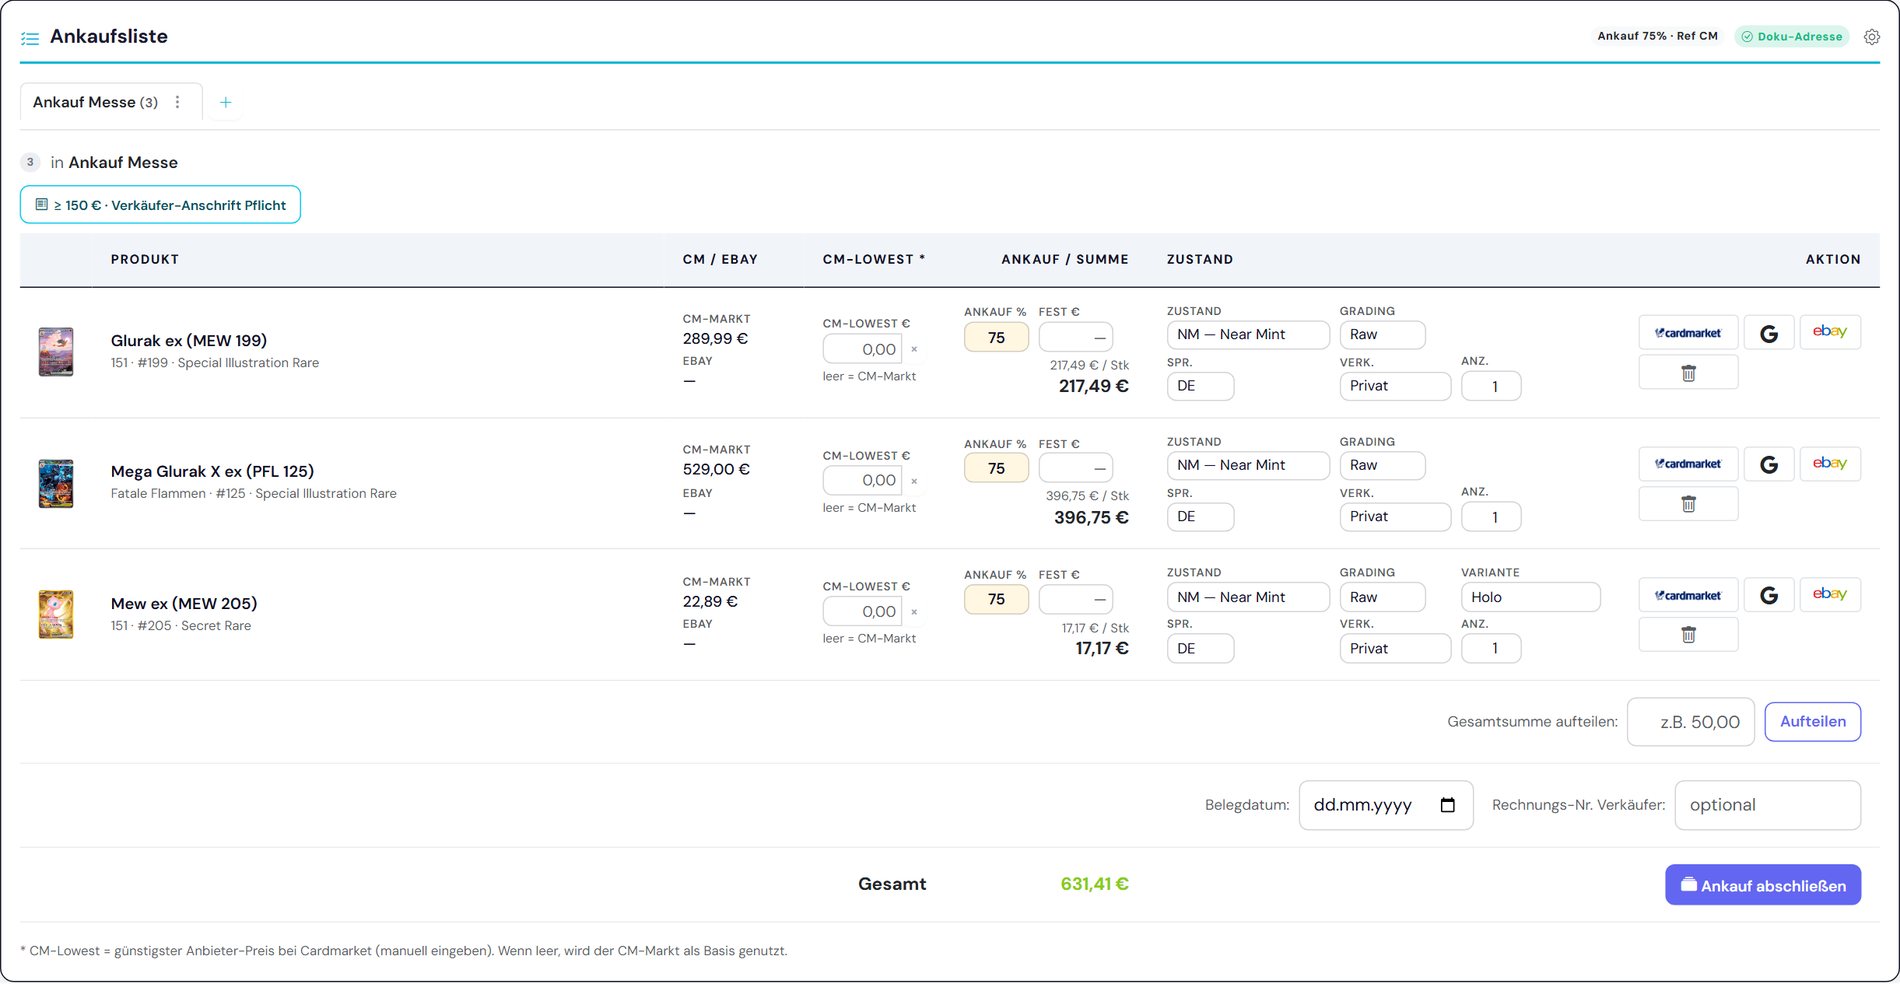Open Zustand dropdown for Glurak ex (MEW 199)
This screenshot has height=984, width=1900.
tap(1248, 335)
